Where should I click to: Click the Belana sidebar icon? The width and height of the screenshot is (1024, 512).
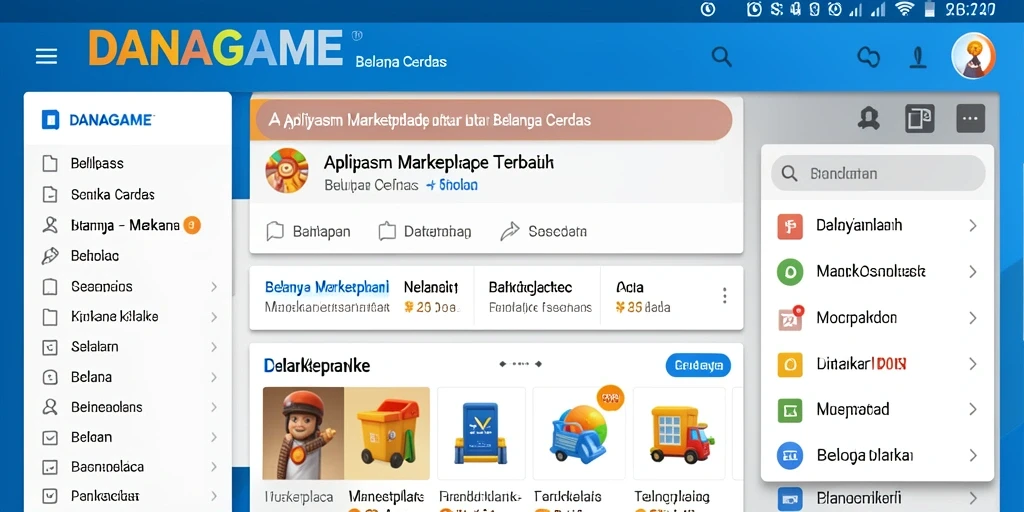[50, 377]
